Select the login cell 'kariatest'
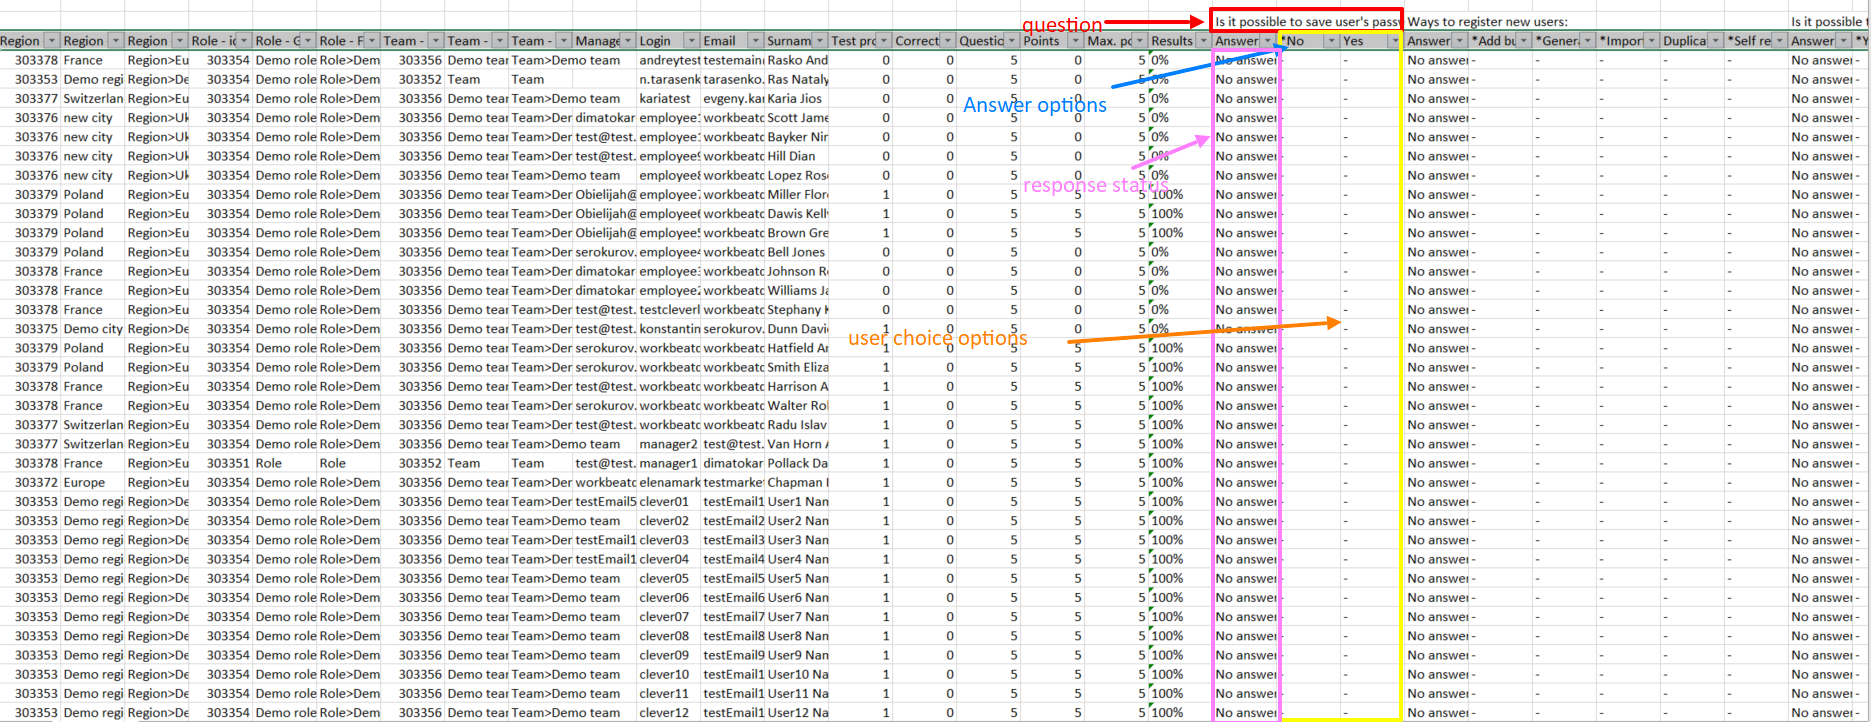1871x722 pixels. pyautogui.click(x=669, y=99)
